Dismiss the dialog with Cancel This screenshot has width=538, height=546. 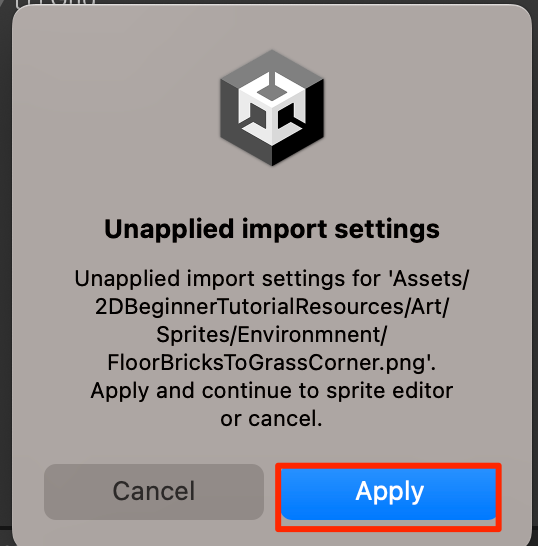pyautogui.click(x=154, y=492)
